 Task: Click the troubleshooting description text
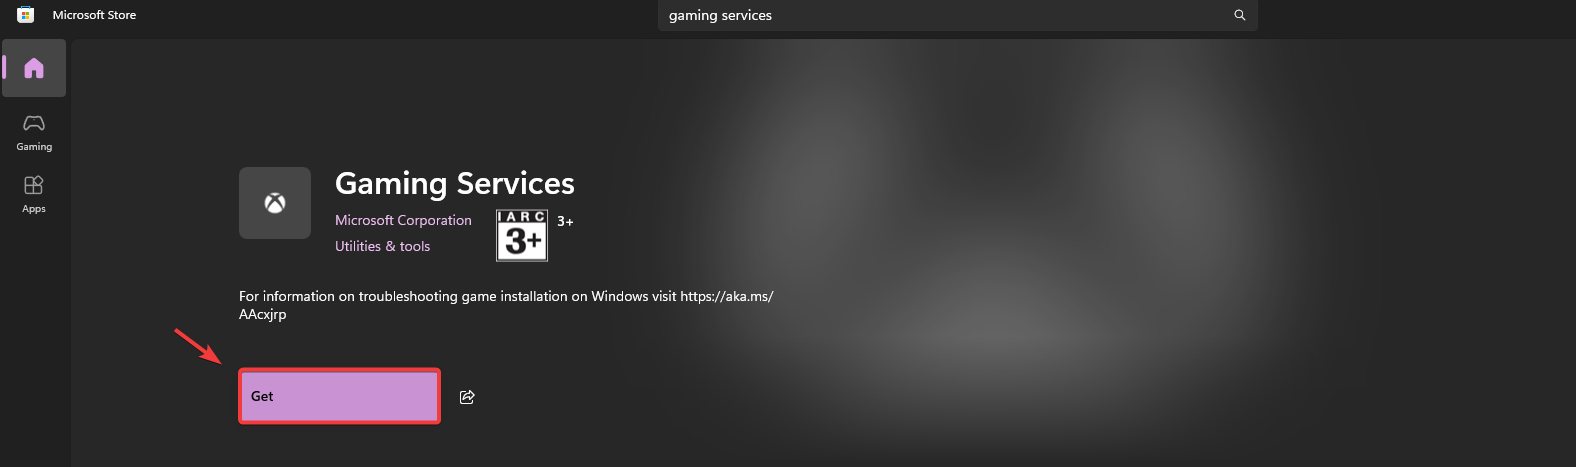tap(457, 296)
